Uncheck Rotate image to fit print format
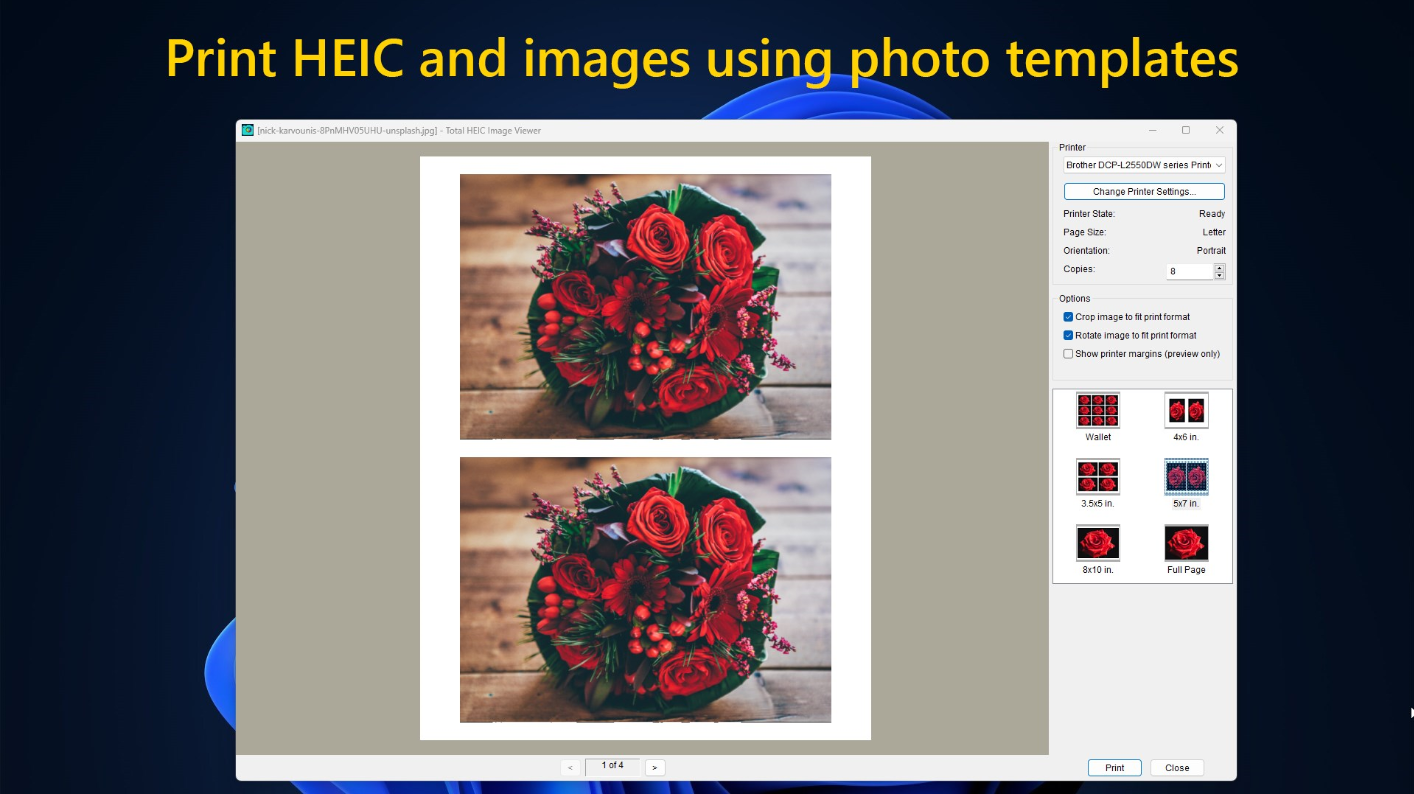 click(1068, 335)
